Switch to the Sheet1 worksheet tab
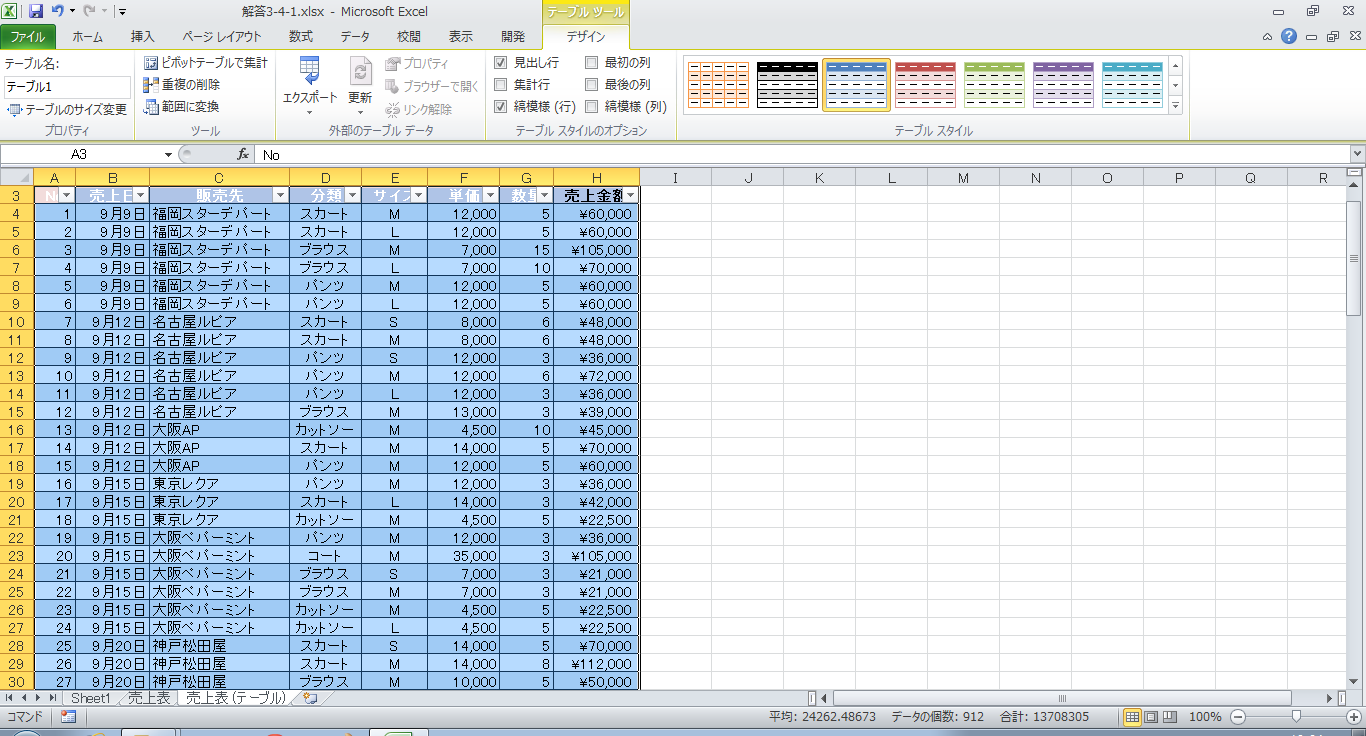Screen dimensions: 1366x736 click(x=90, y=698)
